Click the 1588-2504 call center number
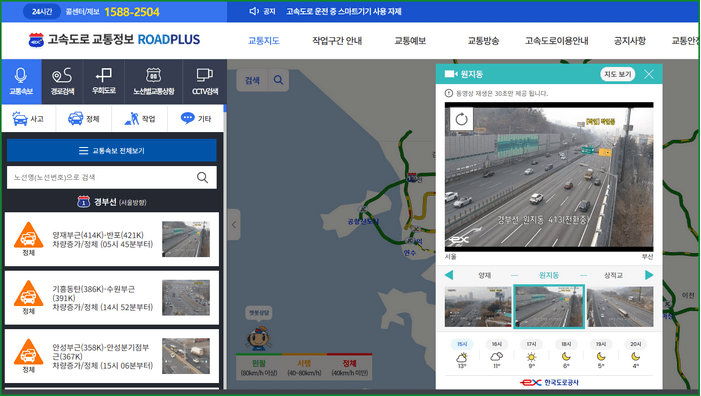The width and height of the screenshot is (701, 396). (x=132, y=12)
